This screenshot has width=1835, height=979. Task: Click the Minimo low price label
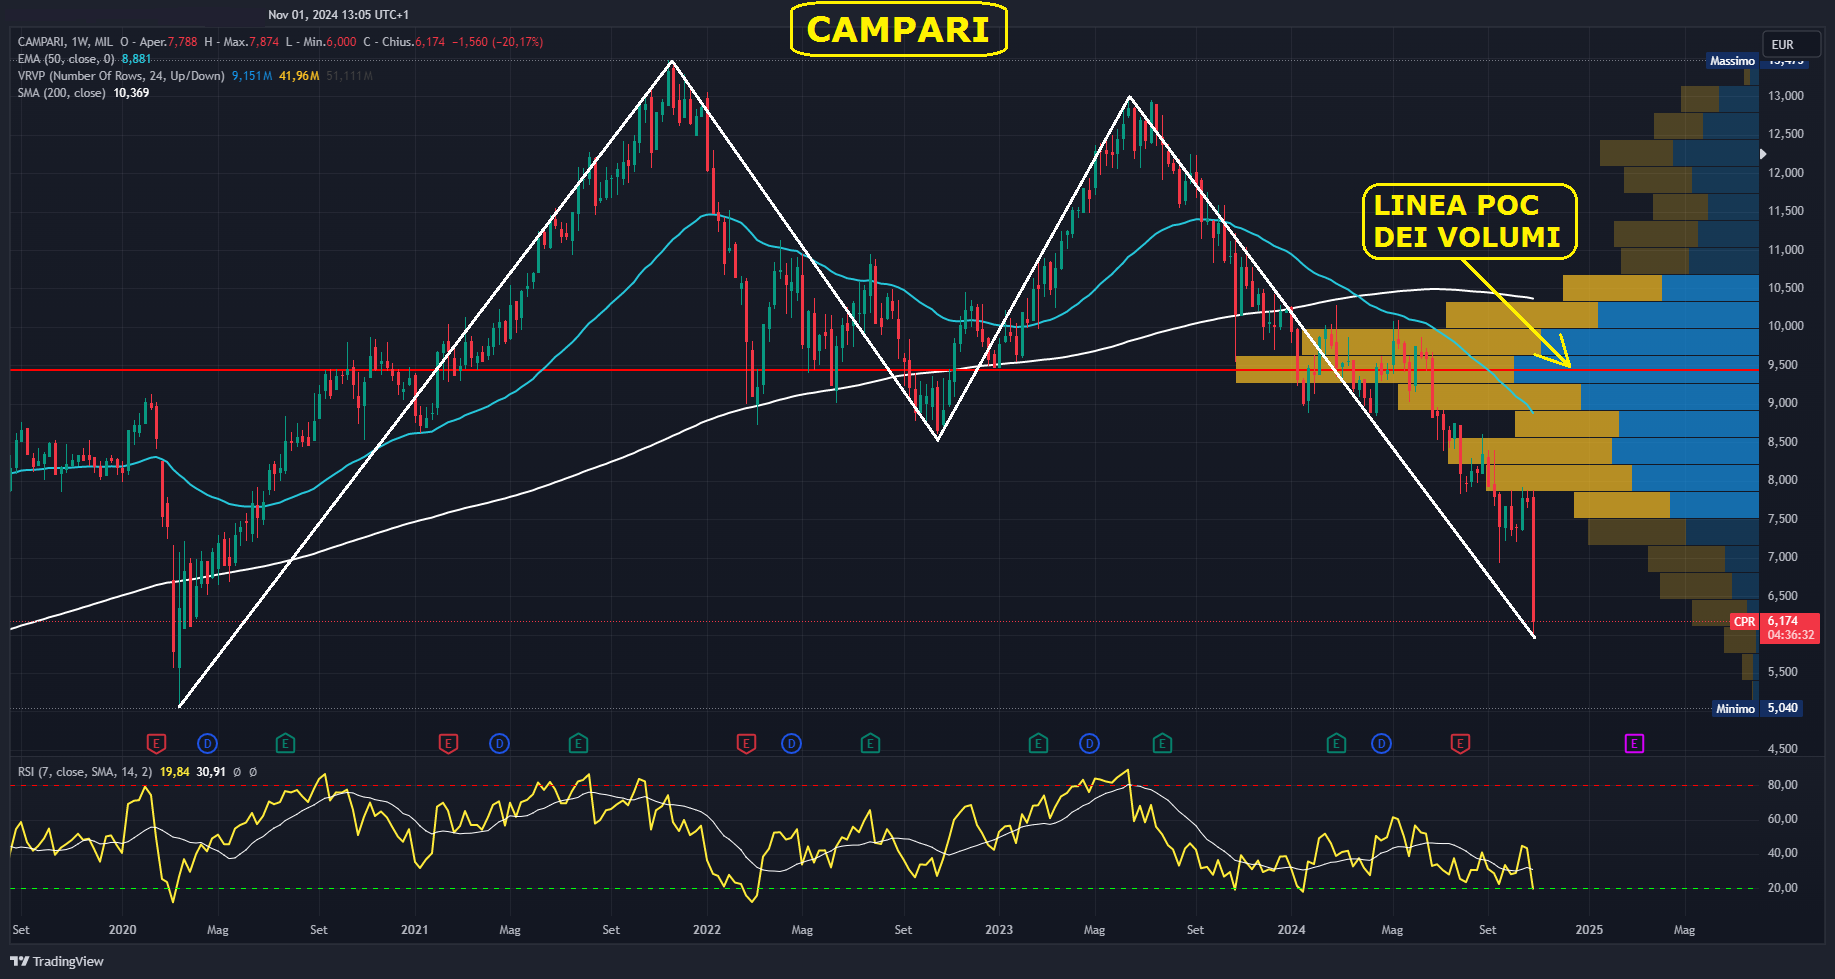tap(1735, 709)
